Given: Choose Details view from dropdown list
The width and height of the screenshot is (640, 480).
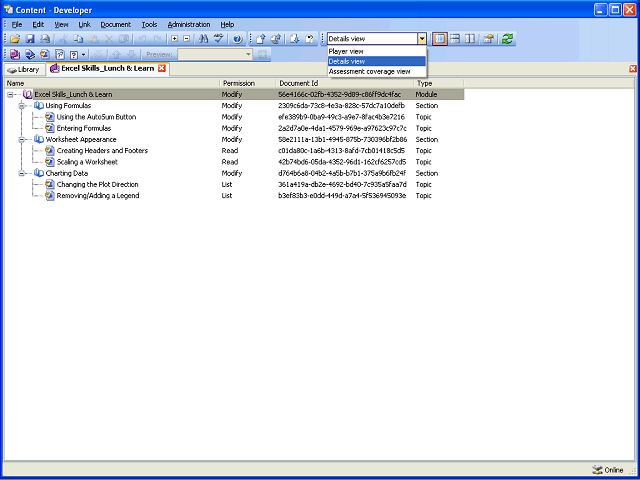Looking at the screenshot, I should 376,61.
